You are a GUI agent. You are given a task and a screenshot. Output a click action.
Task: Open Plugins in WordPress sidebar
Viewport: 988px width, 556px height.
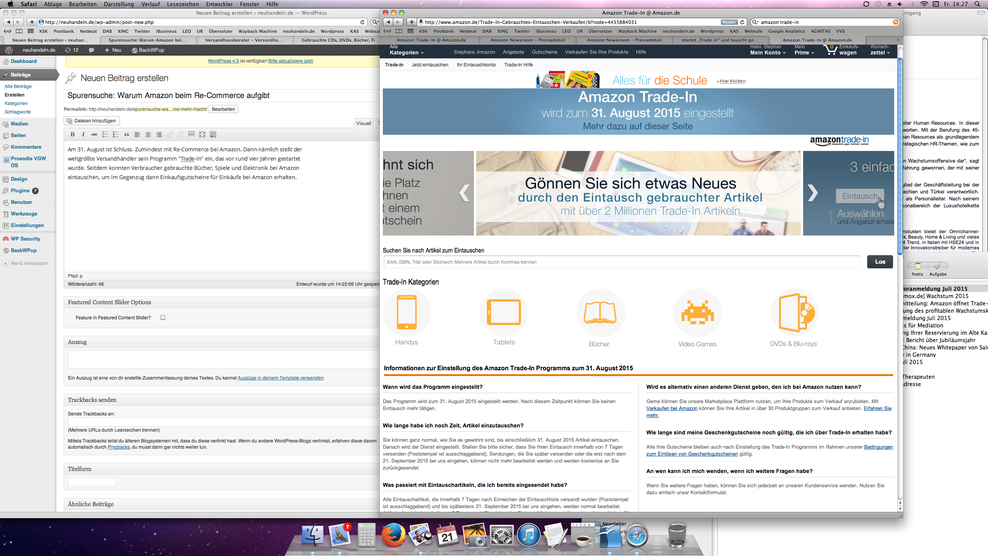point(20,190)
